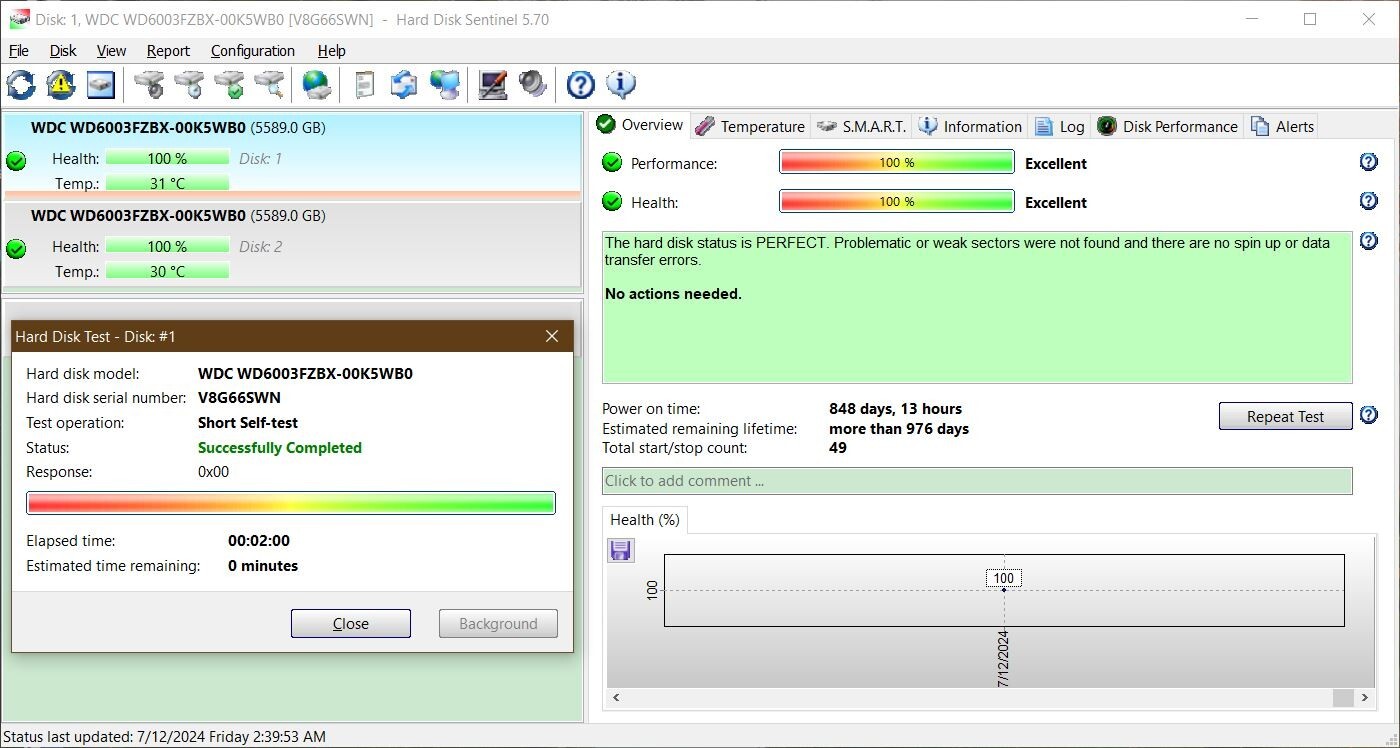Viewport: 1400px width, 748px height.
Task: Save the Health chart using floppy disk icon
Action: pyautogui.click(x=620, y=550)
